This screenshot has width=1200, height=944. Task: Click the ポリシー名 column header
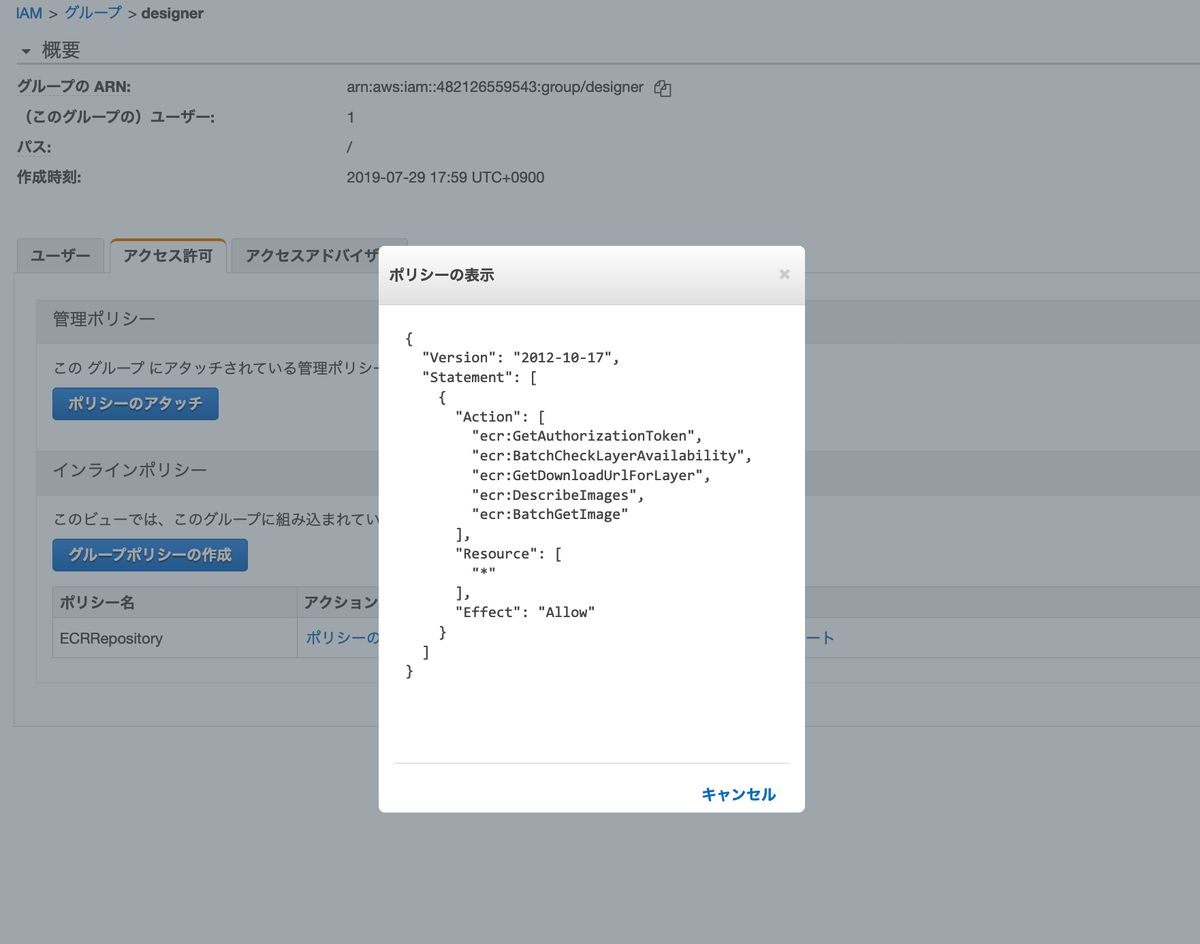click(x=174, y=603)
